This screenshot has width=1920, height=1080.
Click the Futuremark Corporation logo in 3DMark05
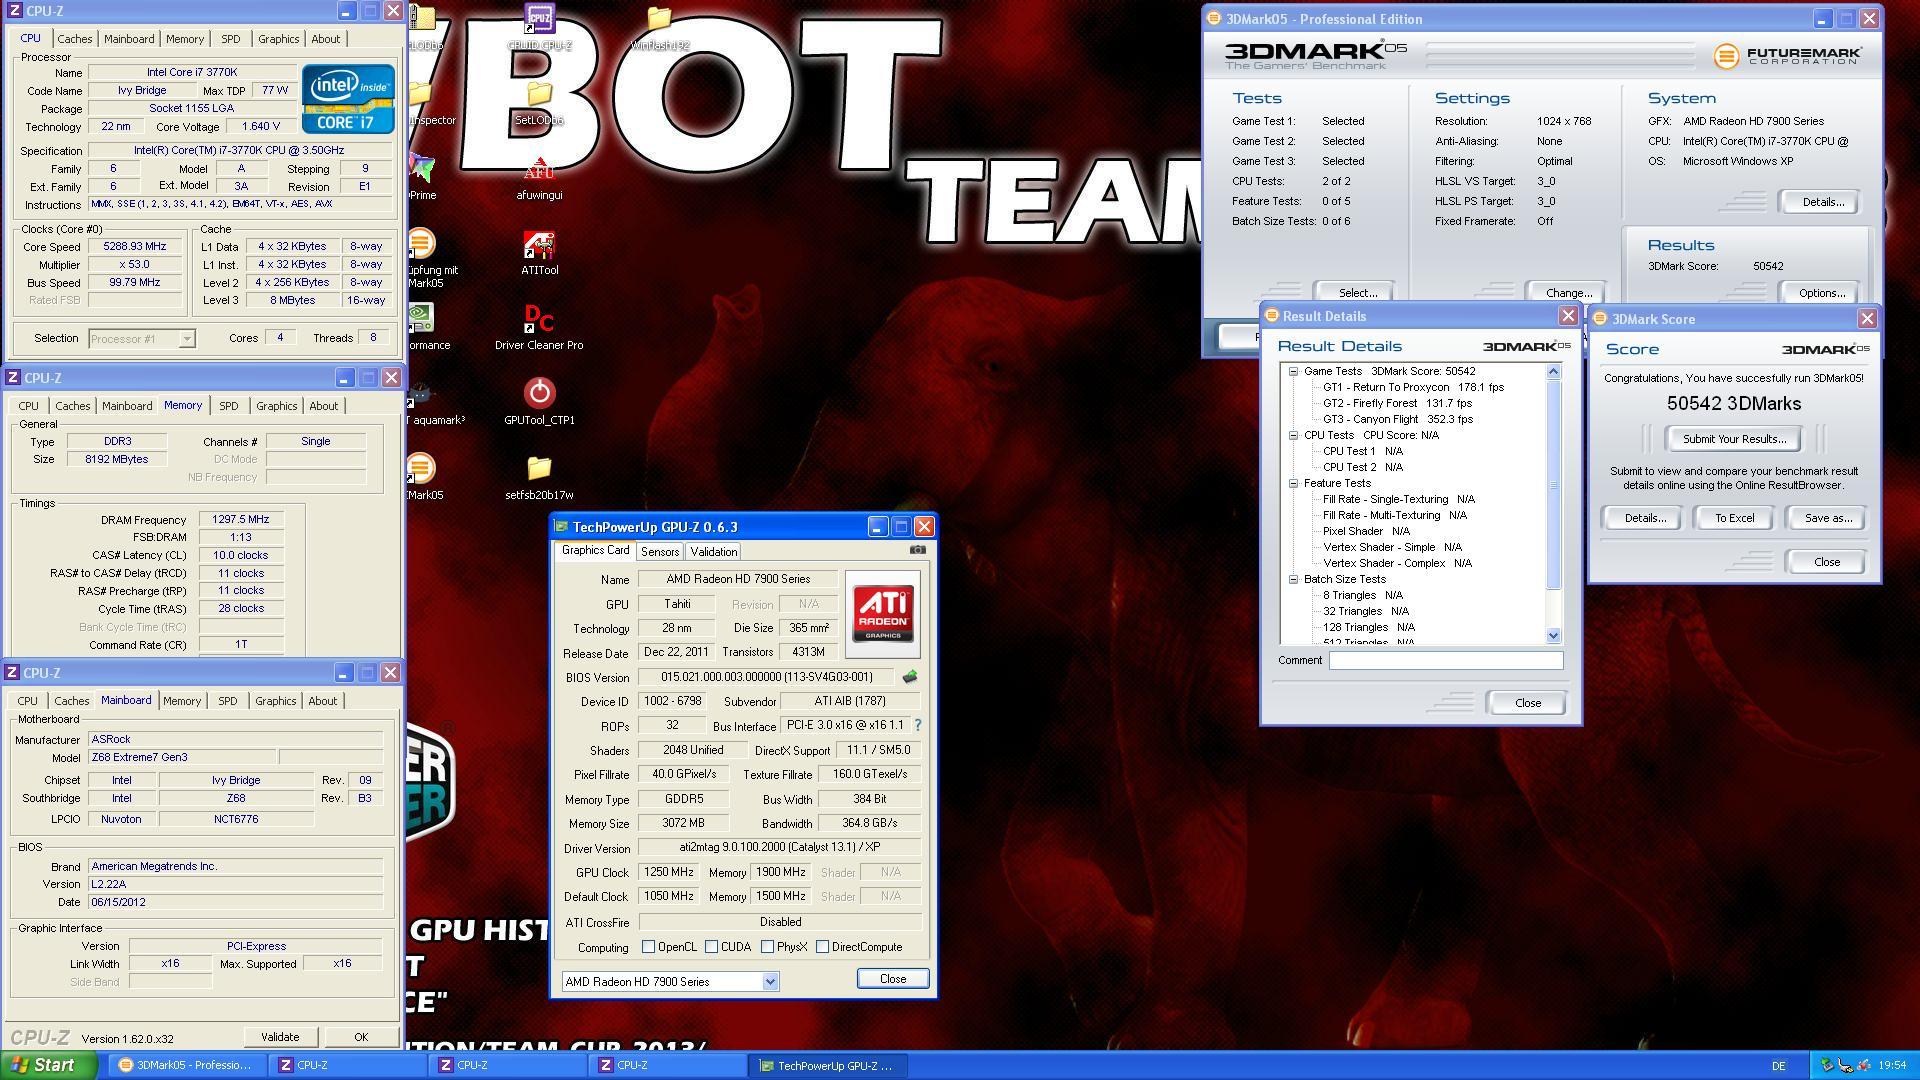click(1787, 55)
